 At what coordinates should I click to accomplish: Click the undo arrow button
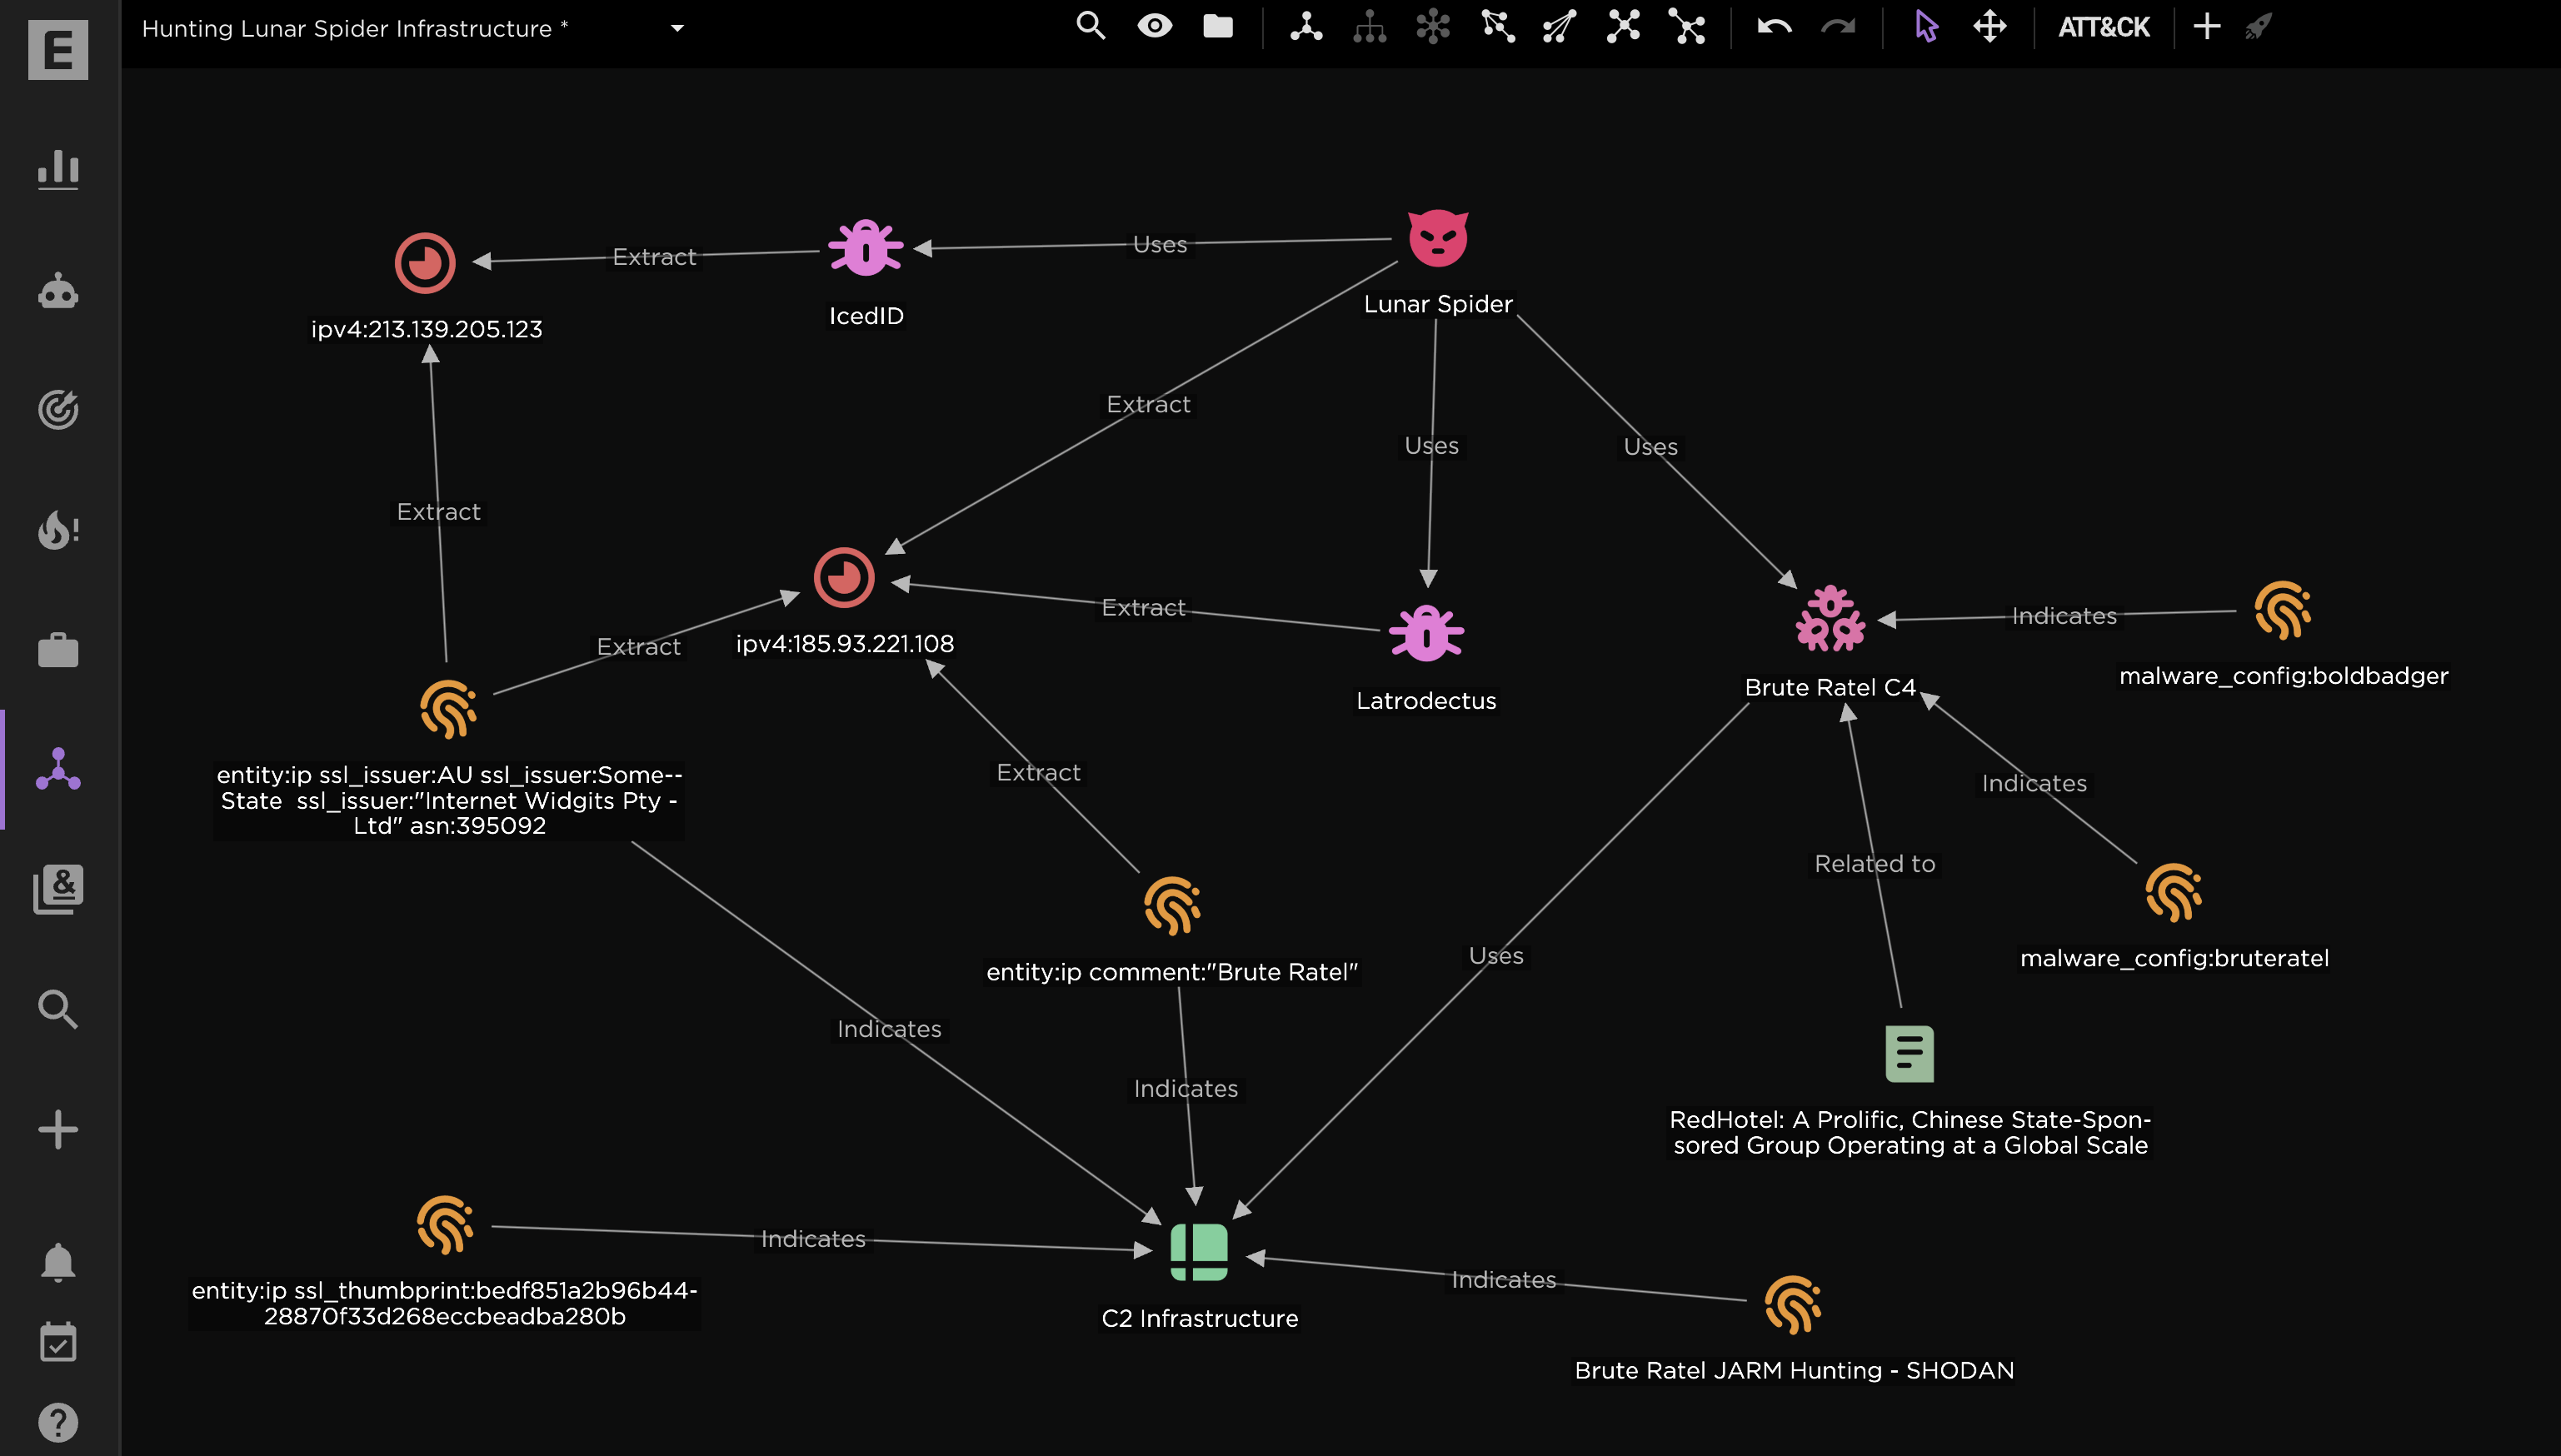click(1774, 27)
